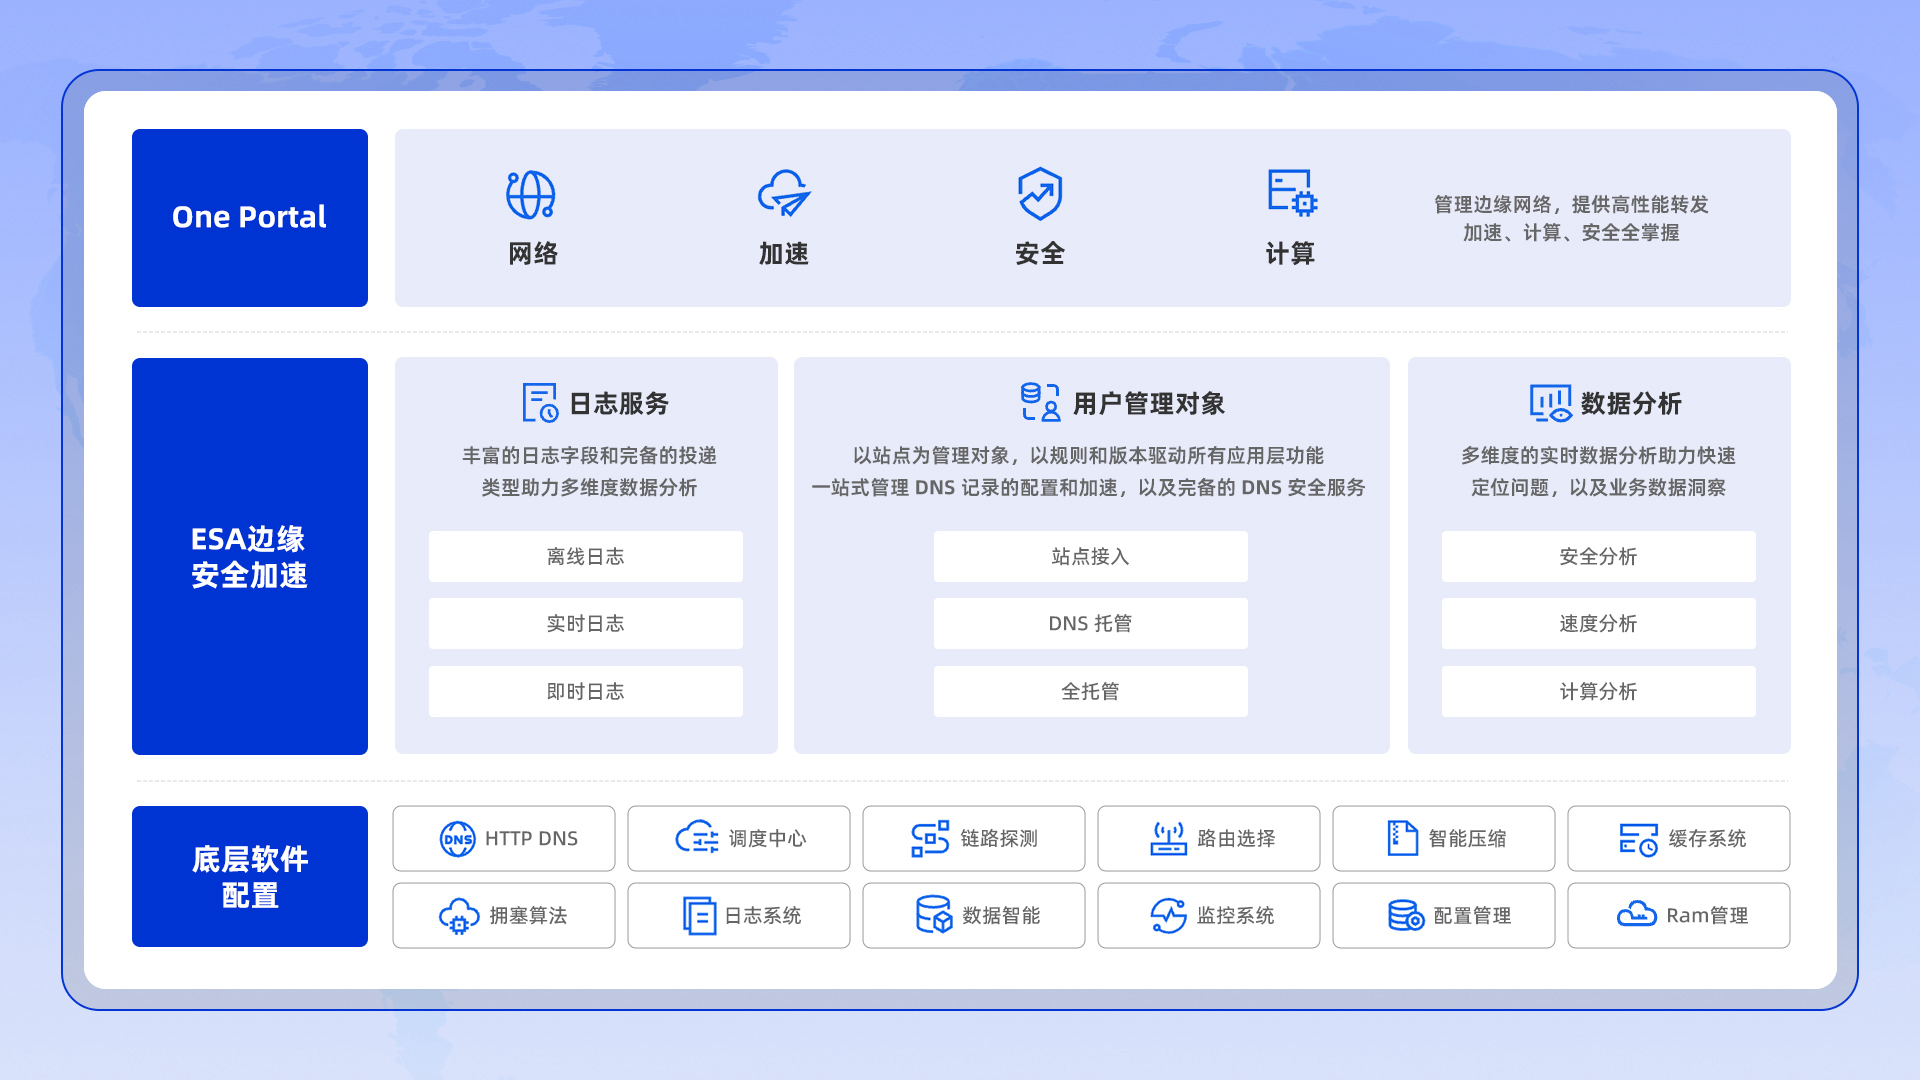Select the 加速 cloud acceleration icon
Viewport: 1920px width, 1080px height.
(x=785, y=195)
